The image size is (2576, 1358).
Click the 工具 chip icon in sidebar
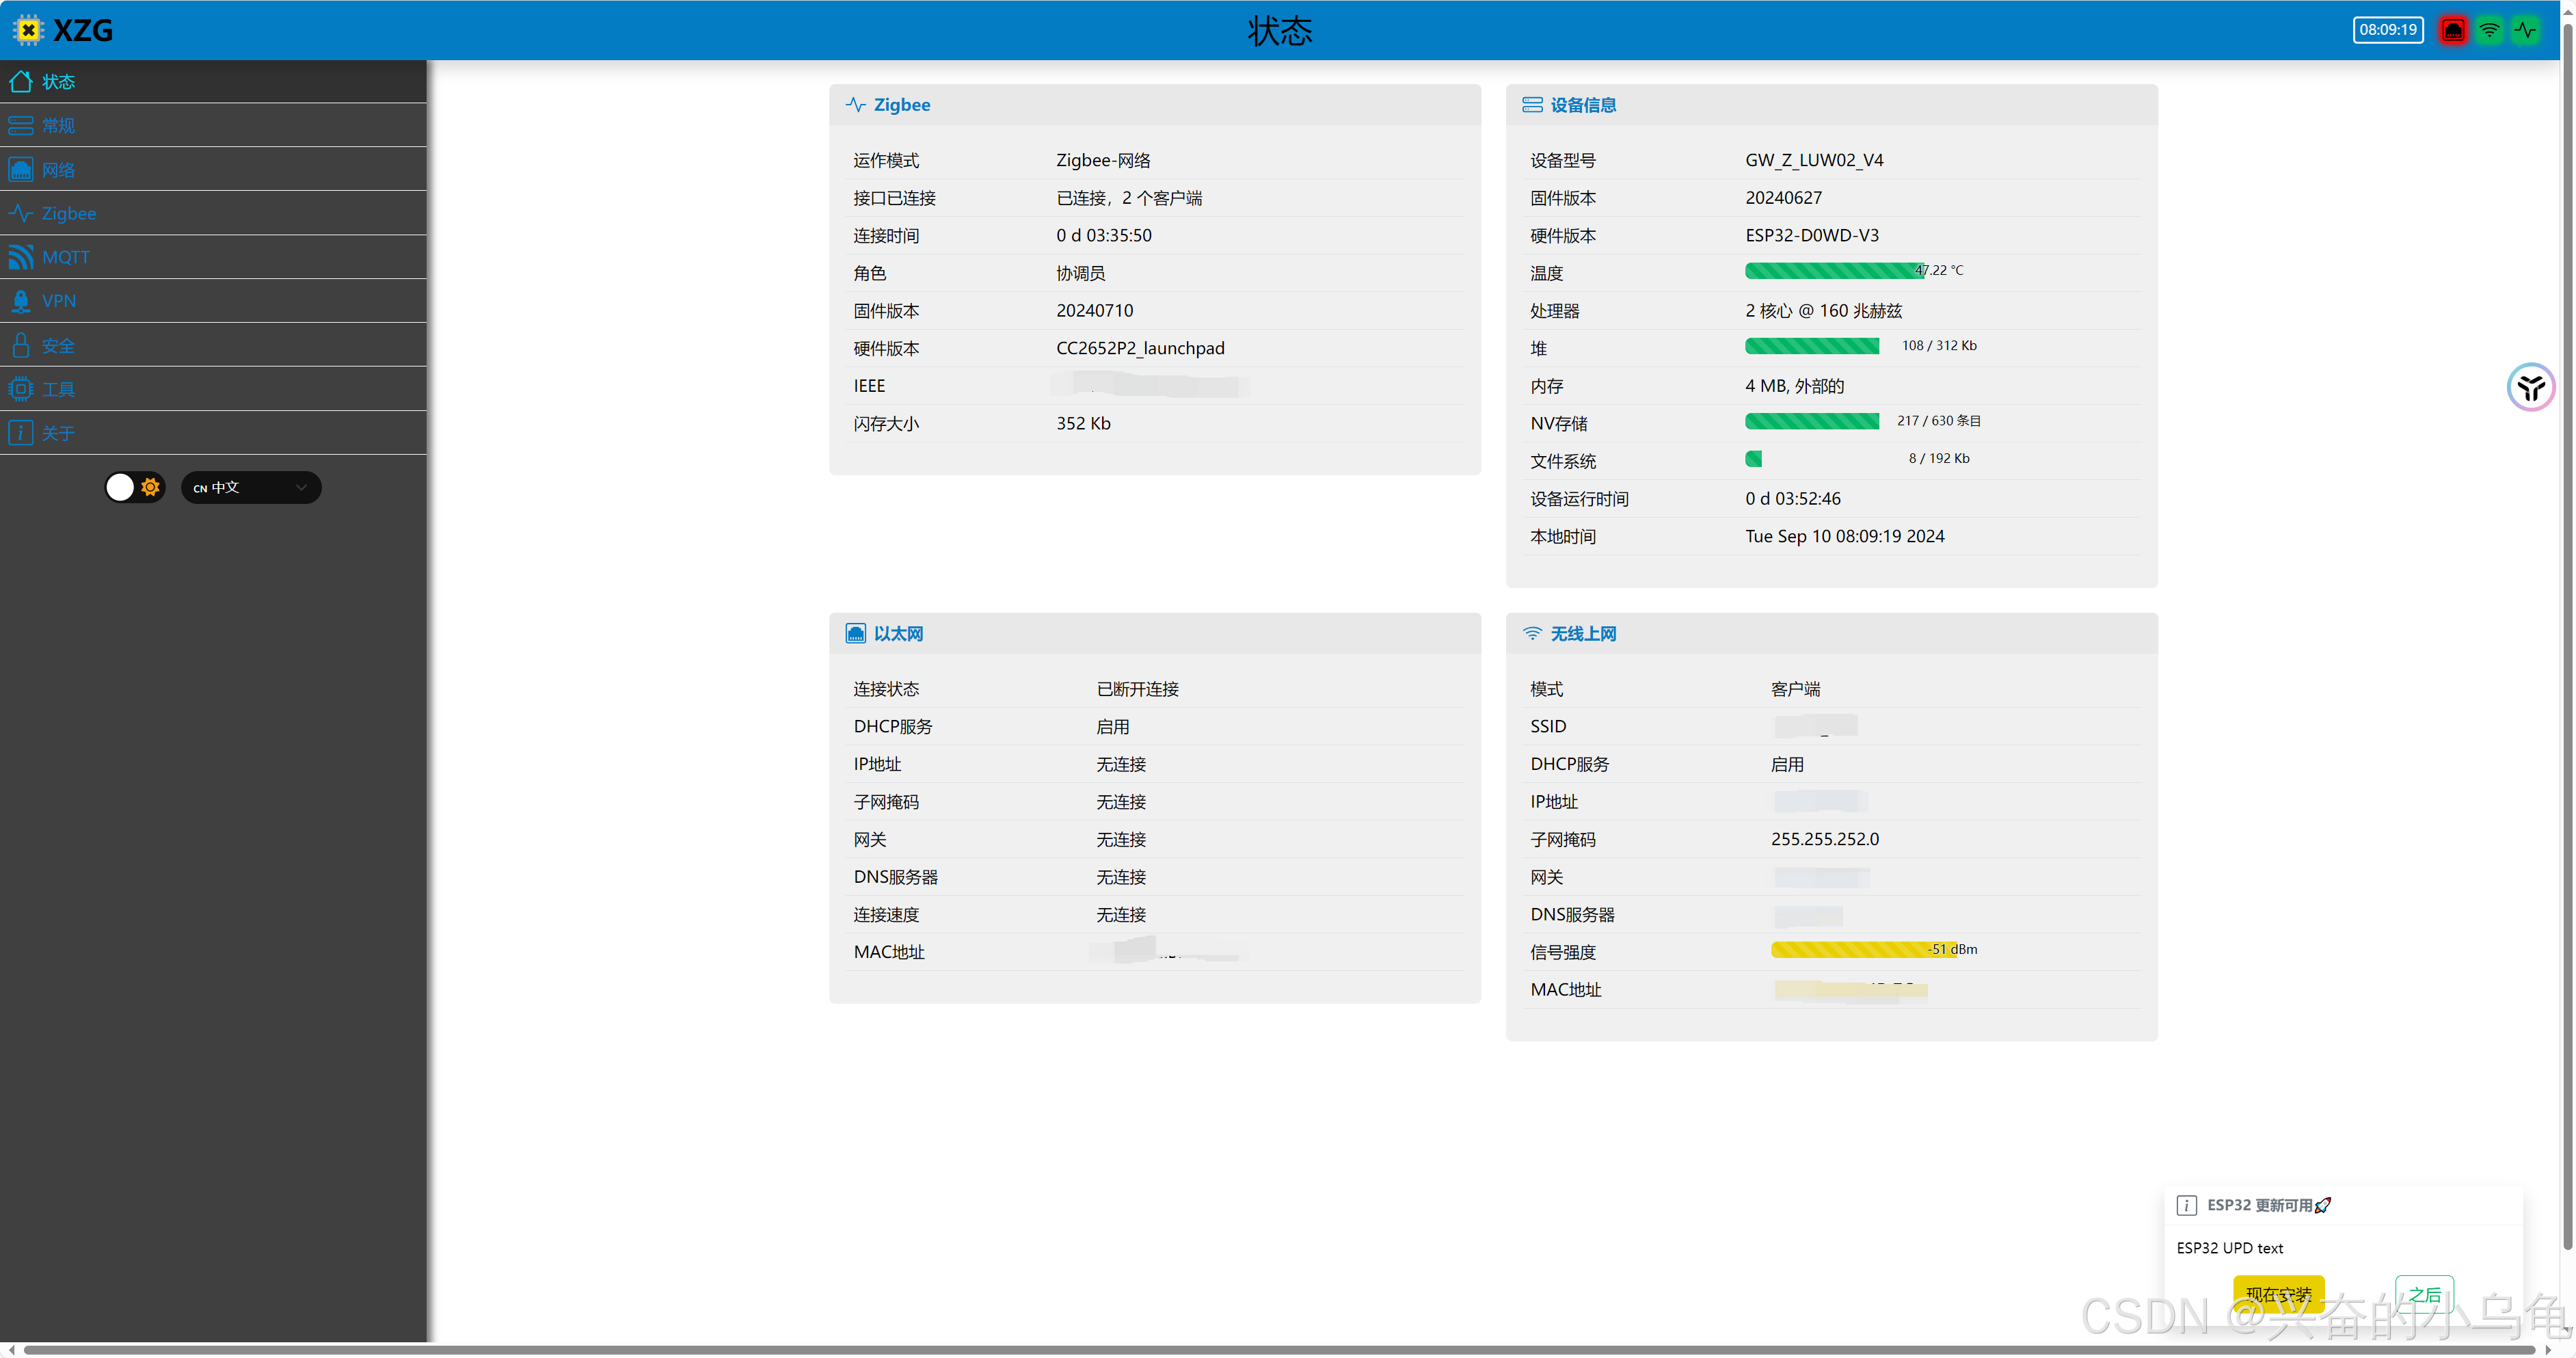[x=20, y=389]
